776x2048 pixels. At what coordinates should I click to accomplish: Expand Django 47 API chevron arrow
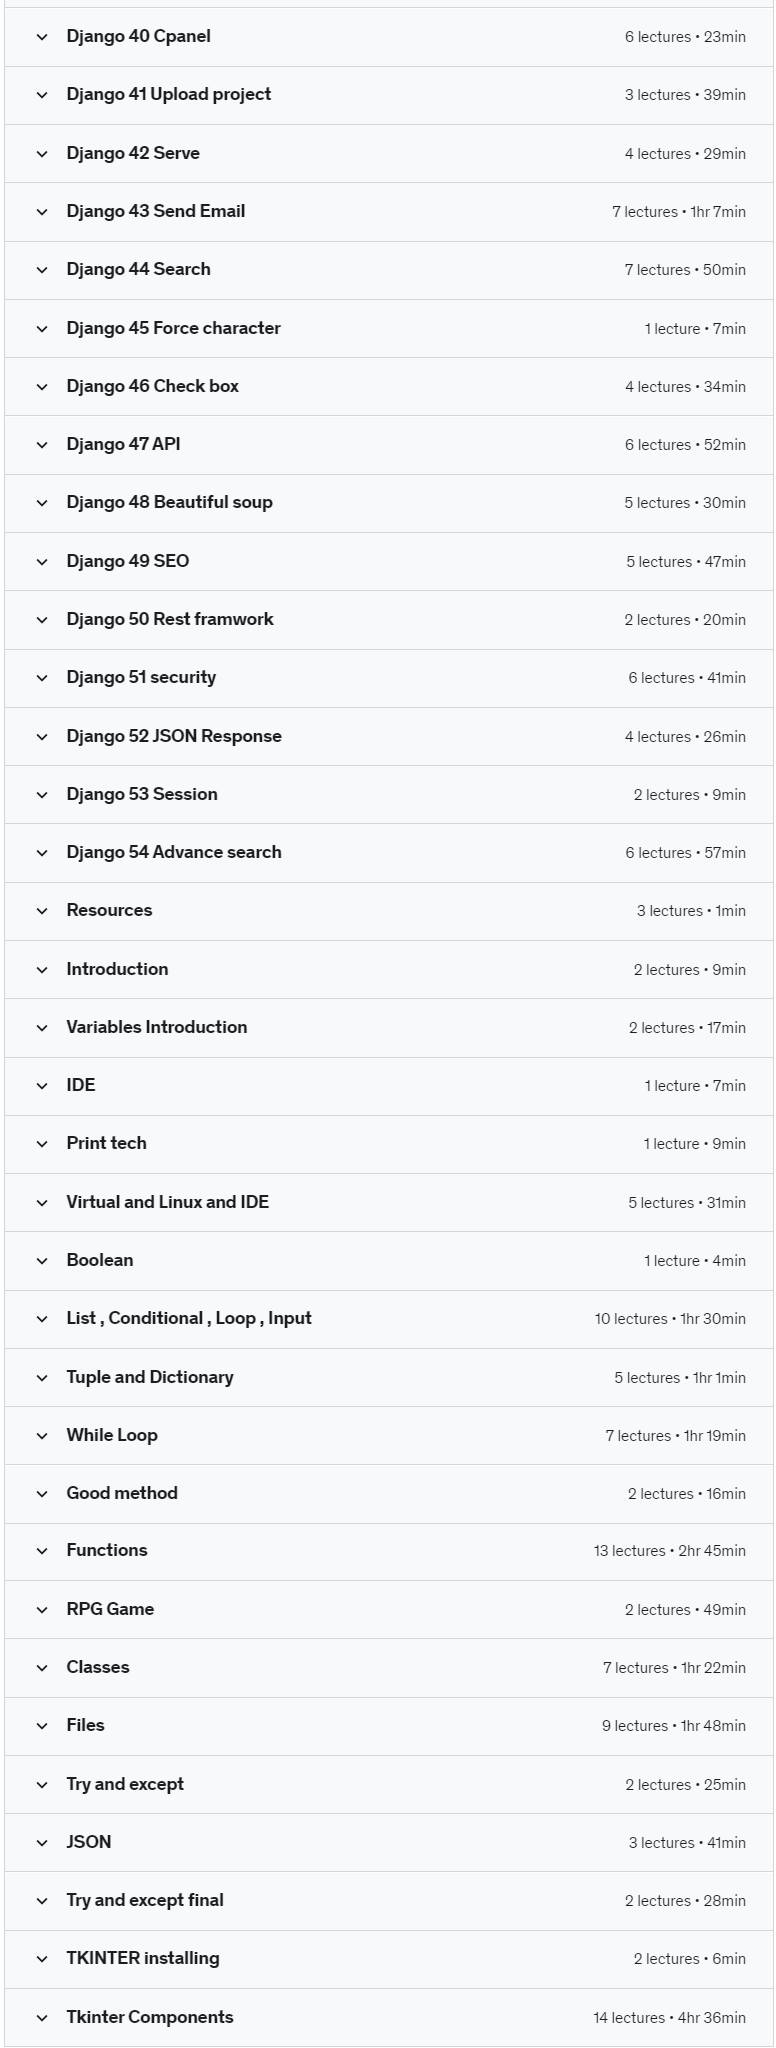[x=42, y=445]
